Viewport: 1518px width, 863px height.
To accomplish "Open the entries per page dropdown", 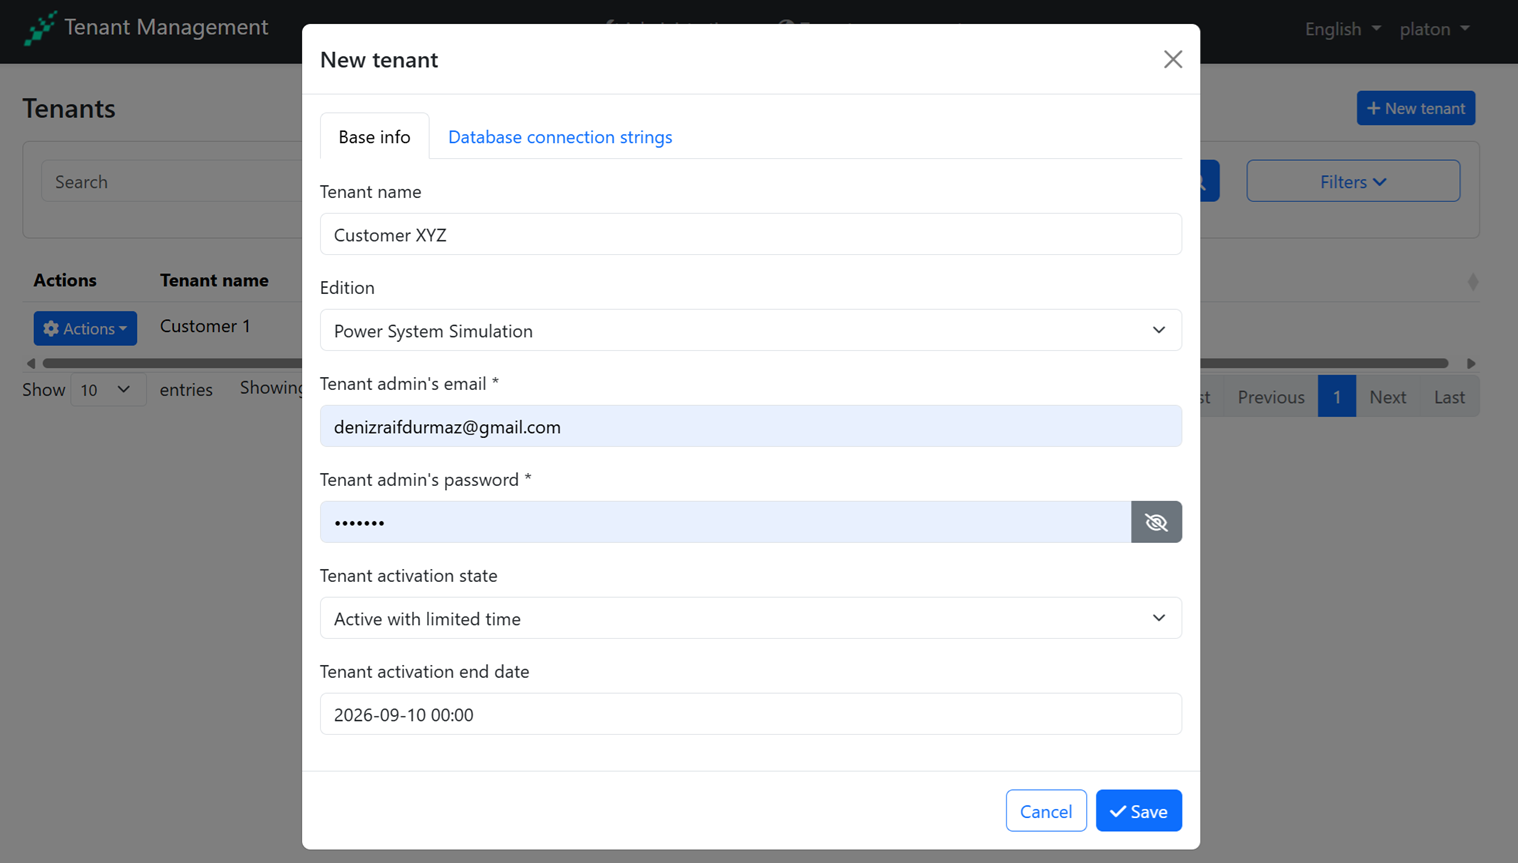I will (x=106, y=390).
